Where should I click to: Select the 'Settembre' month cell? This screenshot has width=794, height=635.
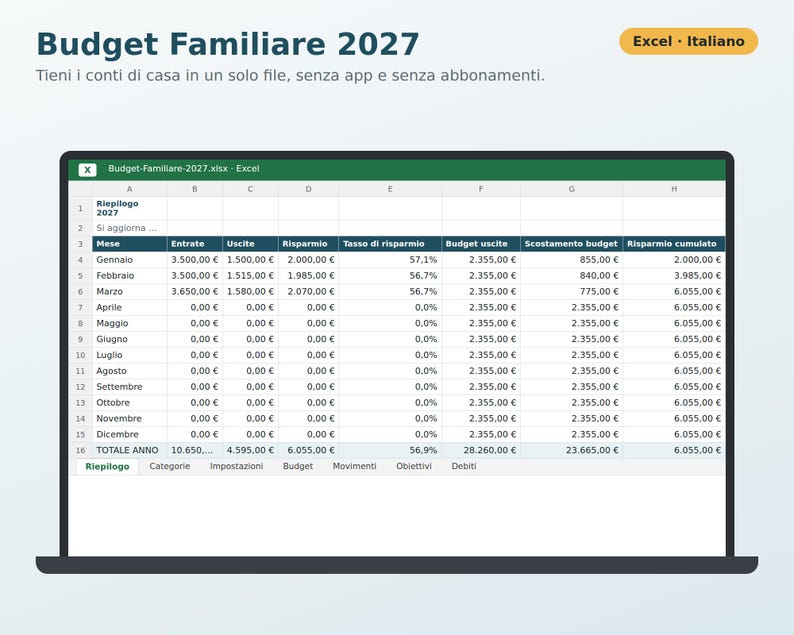[130, 387]
